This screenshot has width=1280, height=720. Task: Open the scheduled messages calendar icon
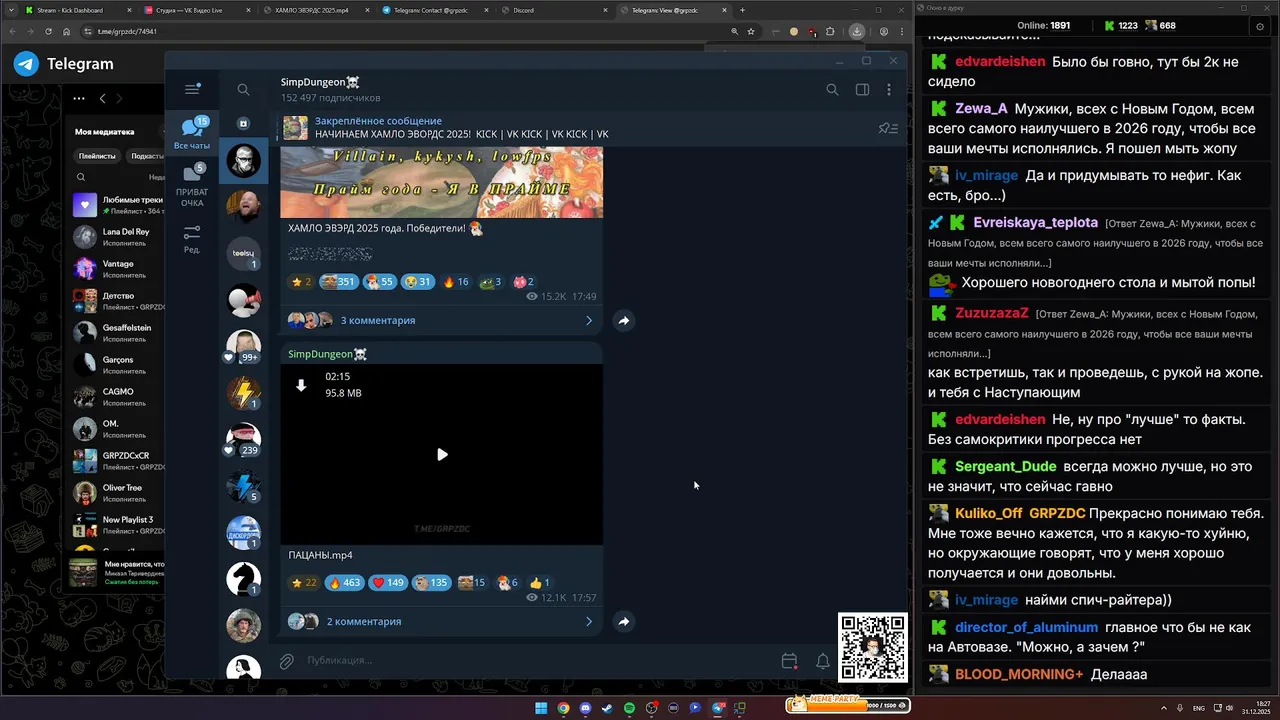(x=789, y=661)
